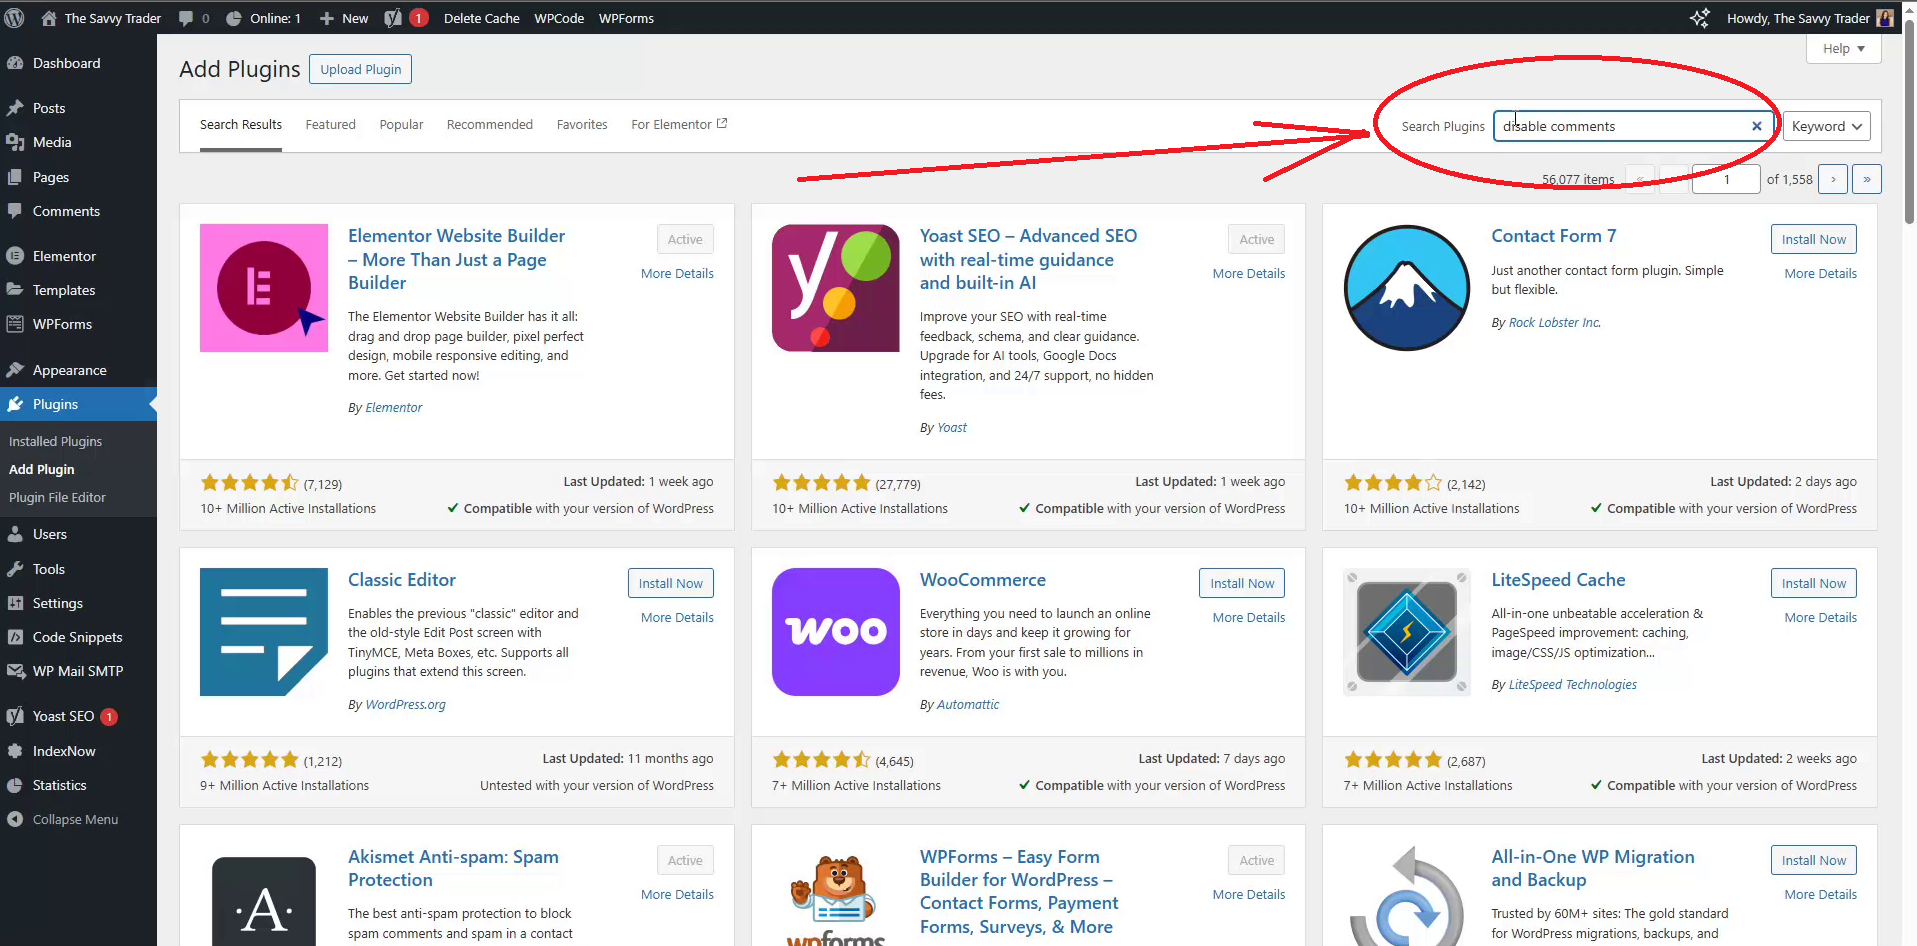1917x946 pixels.
Task: Open Installed Plugins submenu item
Action: (x=55, y=441)
